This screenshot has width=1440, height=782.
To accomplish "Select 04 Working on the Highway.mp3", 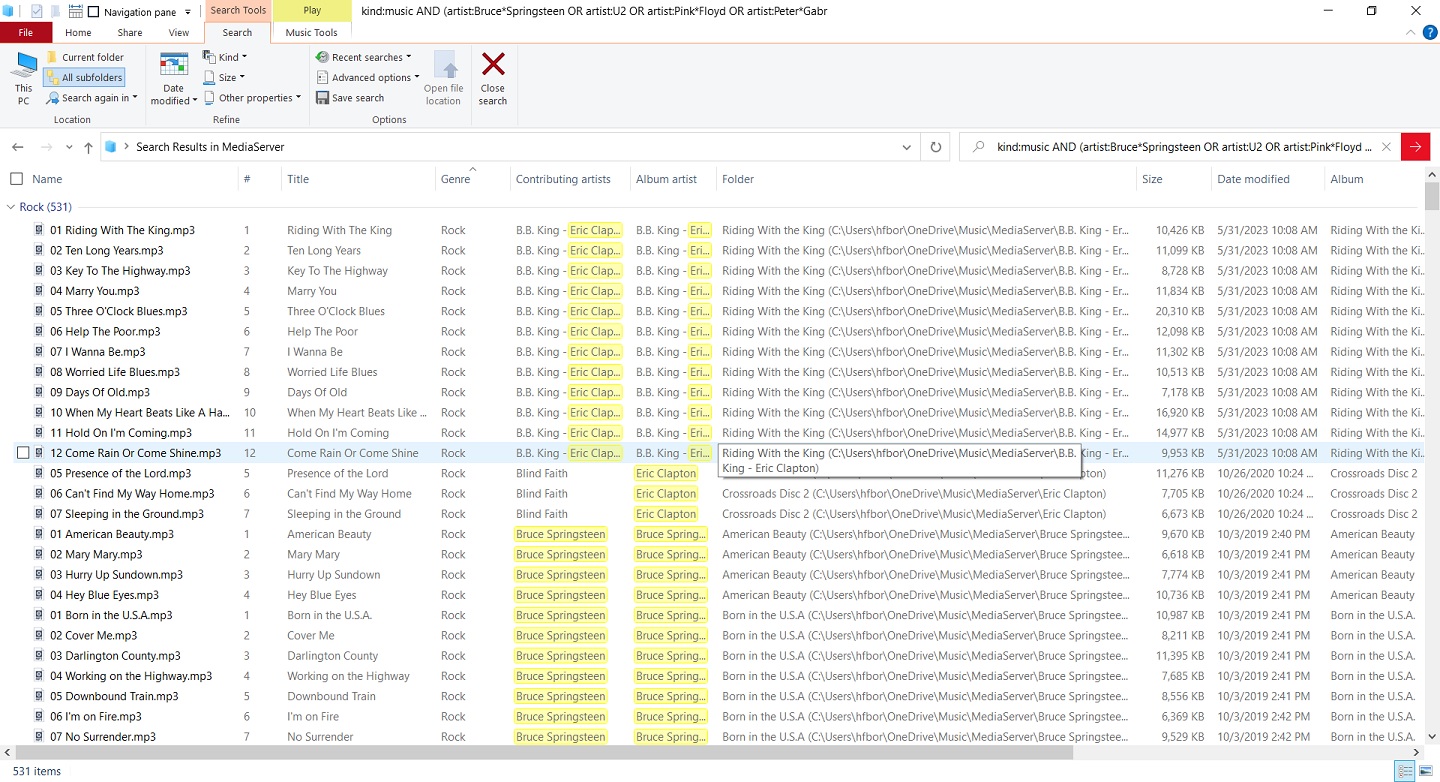I will (131, 676).
